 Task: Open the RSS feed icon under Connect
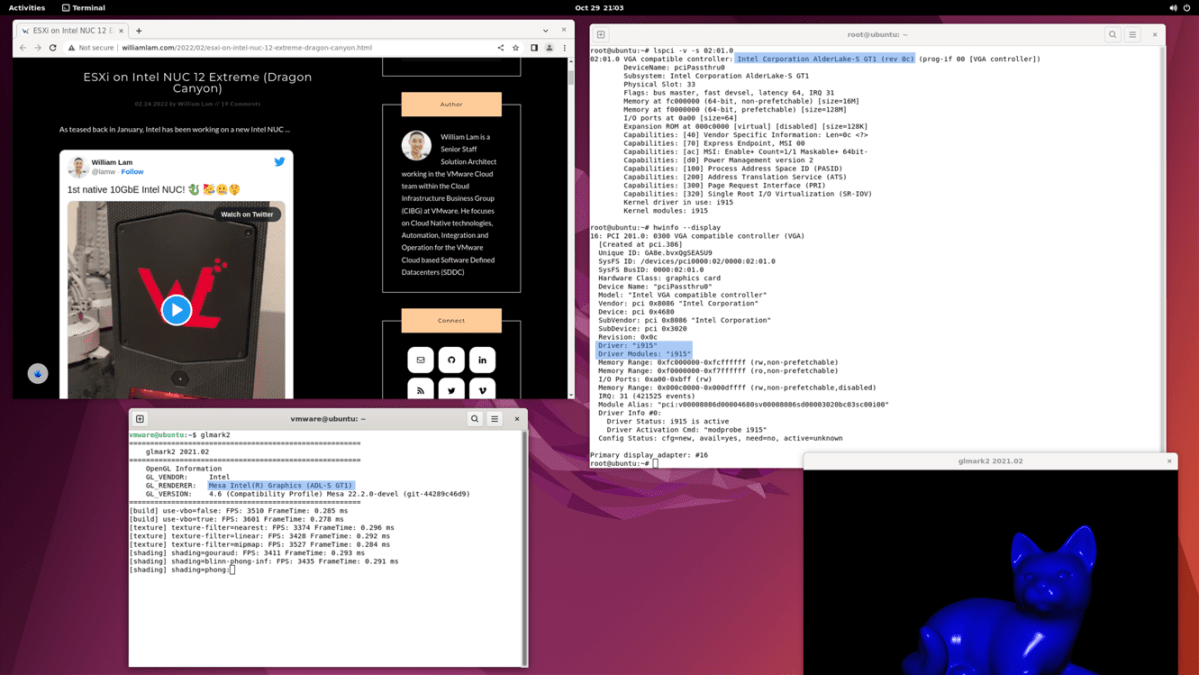pyautogui.click(x=421, y=389)
